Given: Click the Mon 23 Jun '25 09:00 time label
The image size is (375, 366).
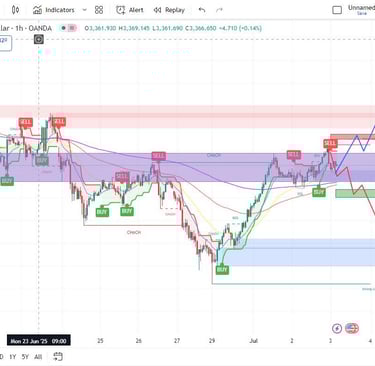Looking at the screenshot, I should point(39,341).
